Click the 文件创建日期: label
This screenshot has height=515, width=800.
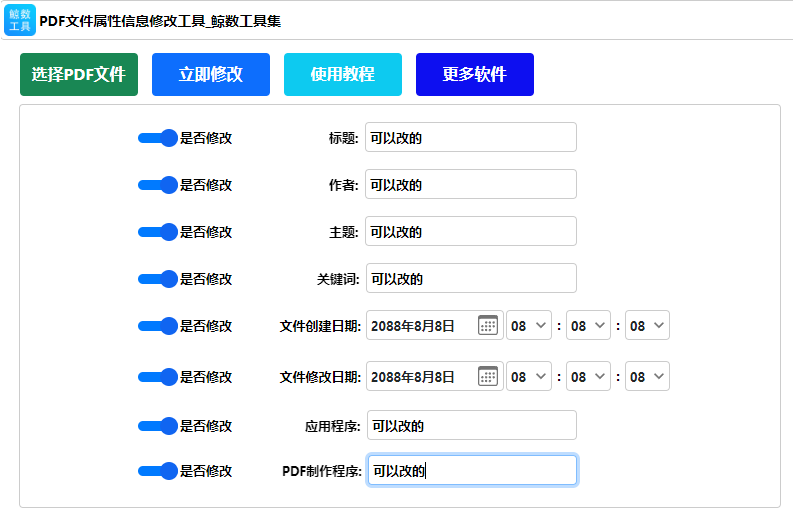pos(320,326)
